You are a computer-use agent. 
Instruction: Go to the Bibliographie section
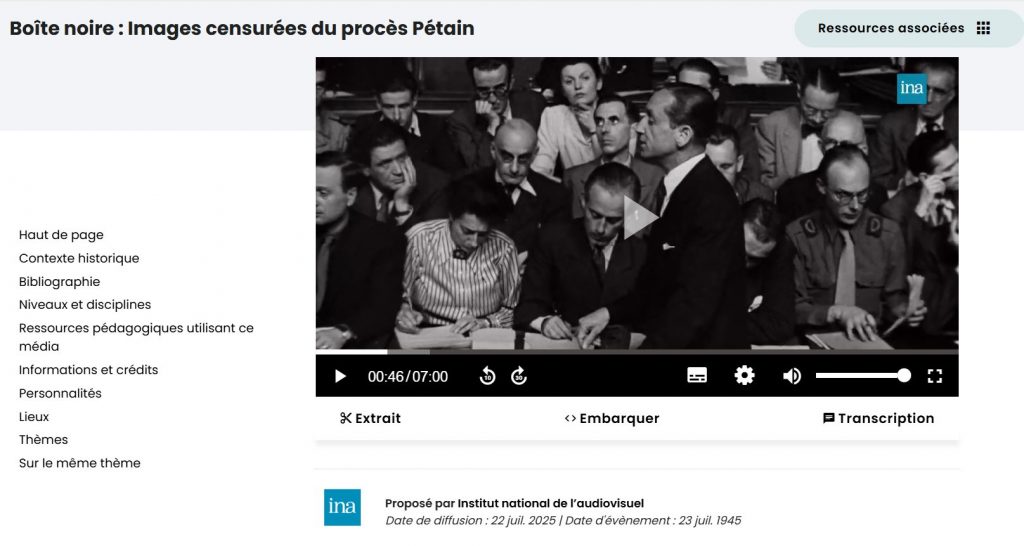click(59, 282)
